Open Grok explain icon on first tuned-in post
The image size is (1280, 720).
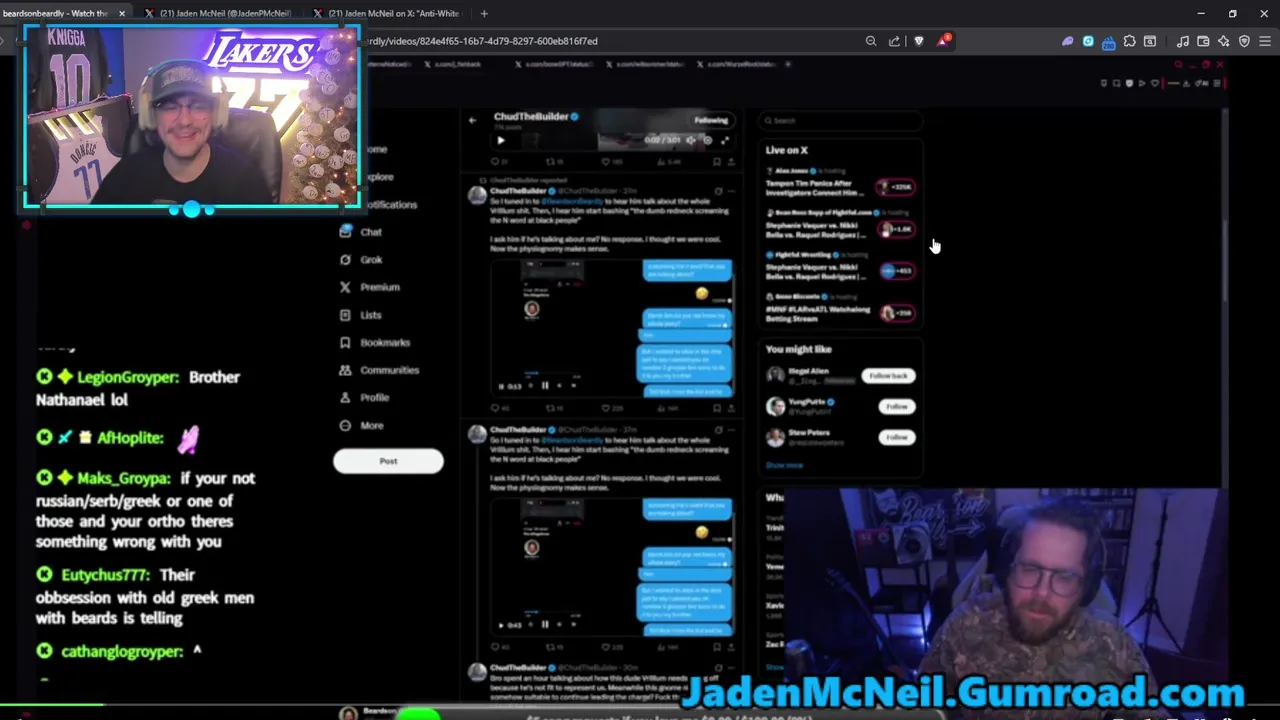(718, 191)
